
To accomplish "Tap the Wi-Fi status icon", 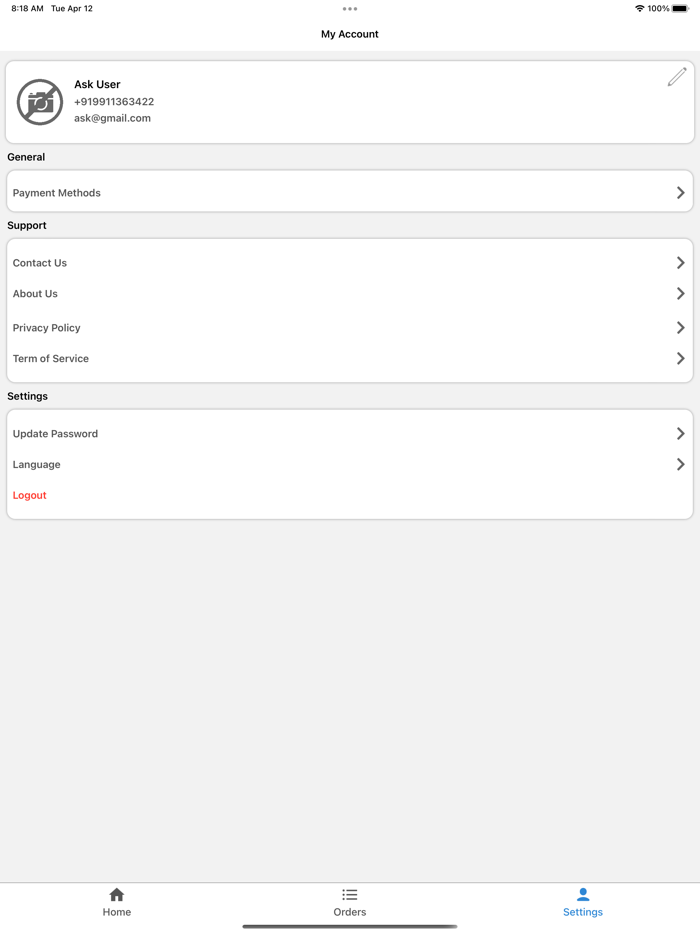I will point(640,9).
